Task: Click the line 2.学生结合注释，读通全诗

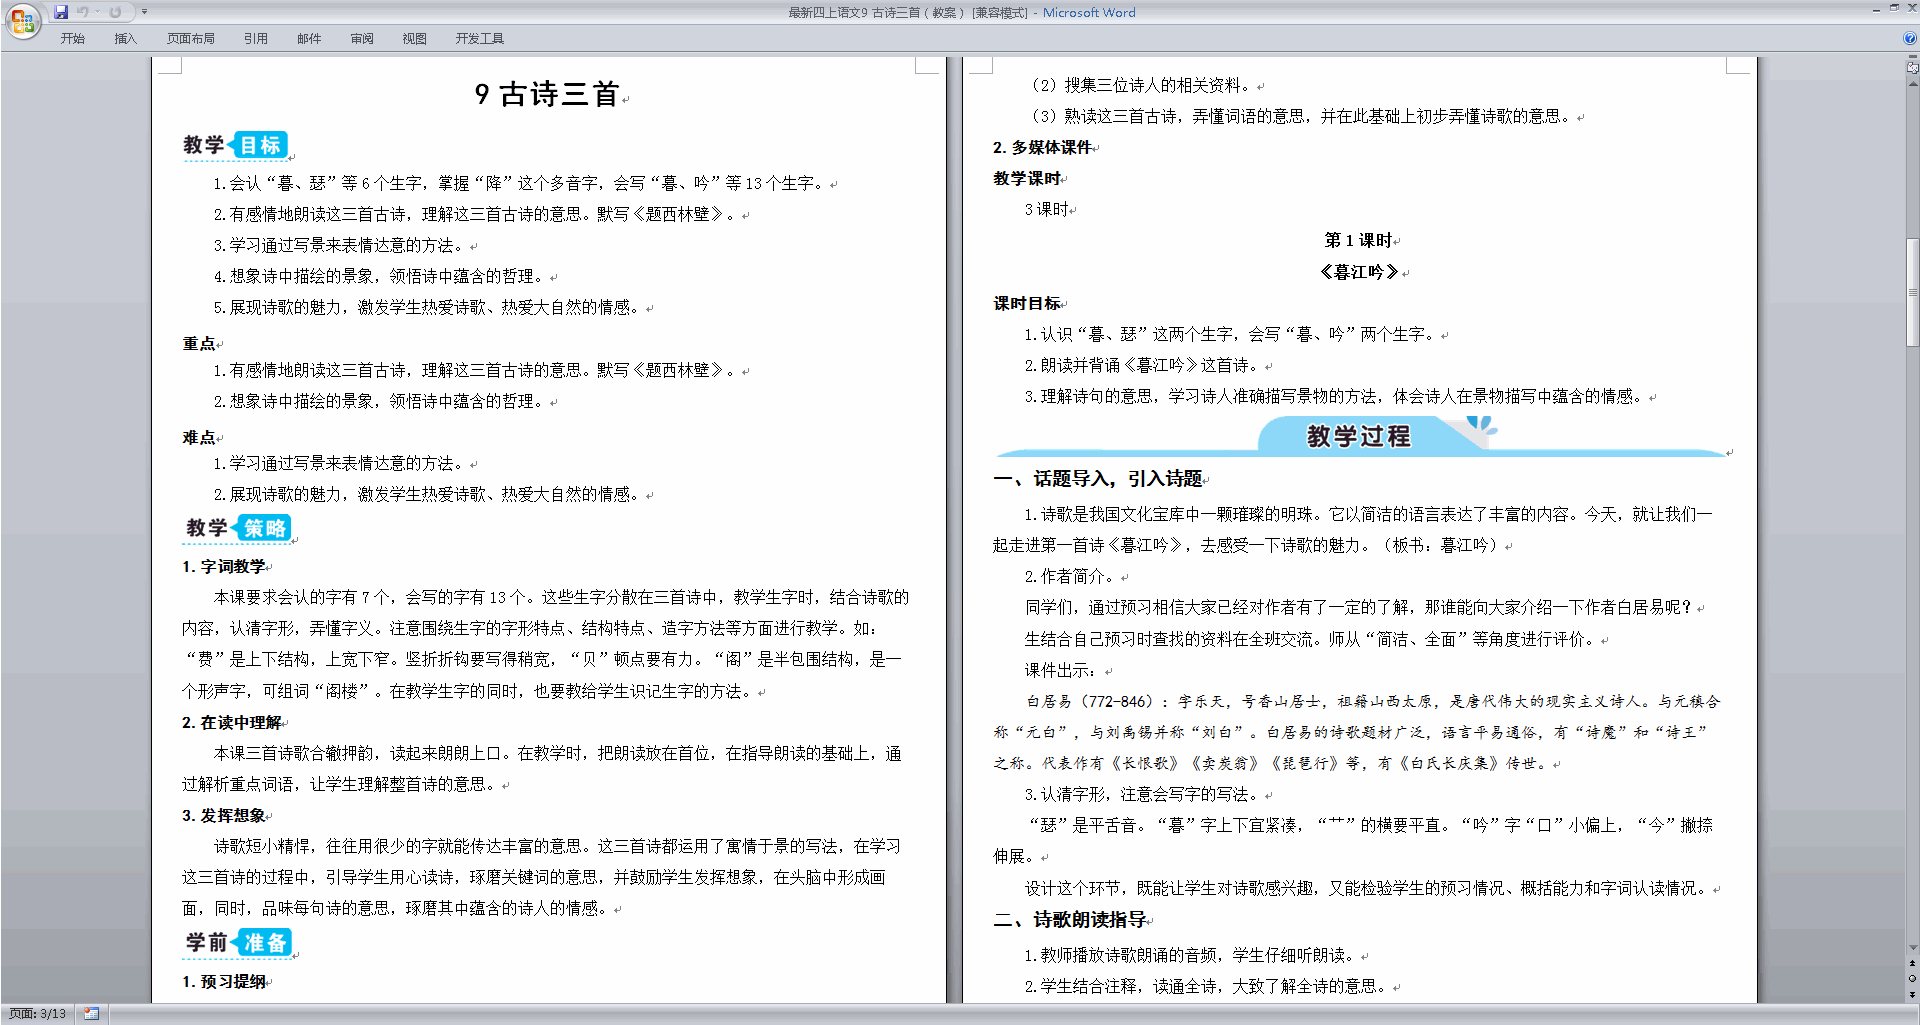Action: click(x=1208, y=986)
